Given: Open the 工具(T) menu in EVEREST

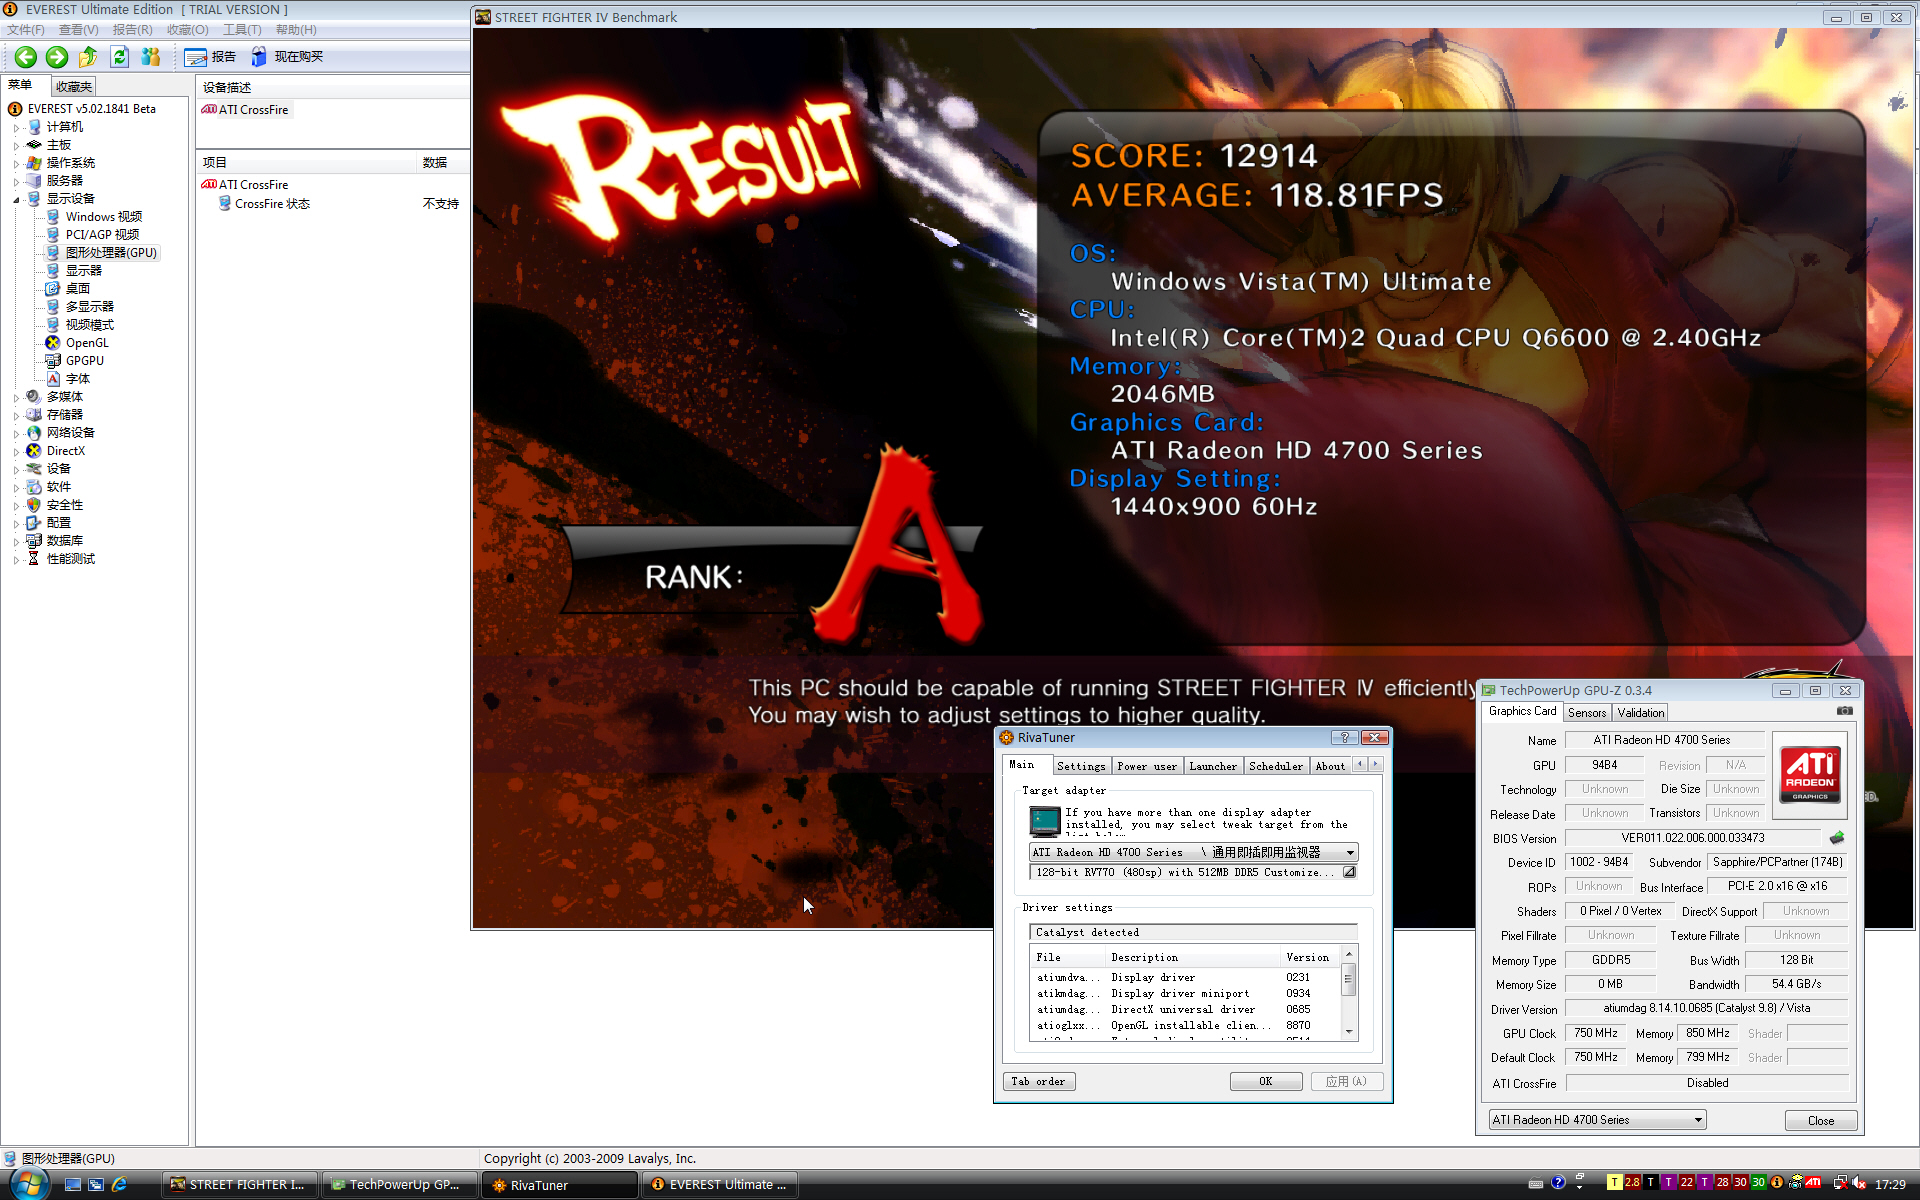Looking at the screenshot, I should tap(242, 30).
